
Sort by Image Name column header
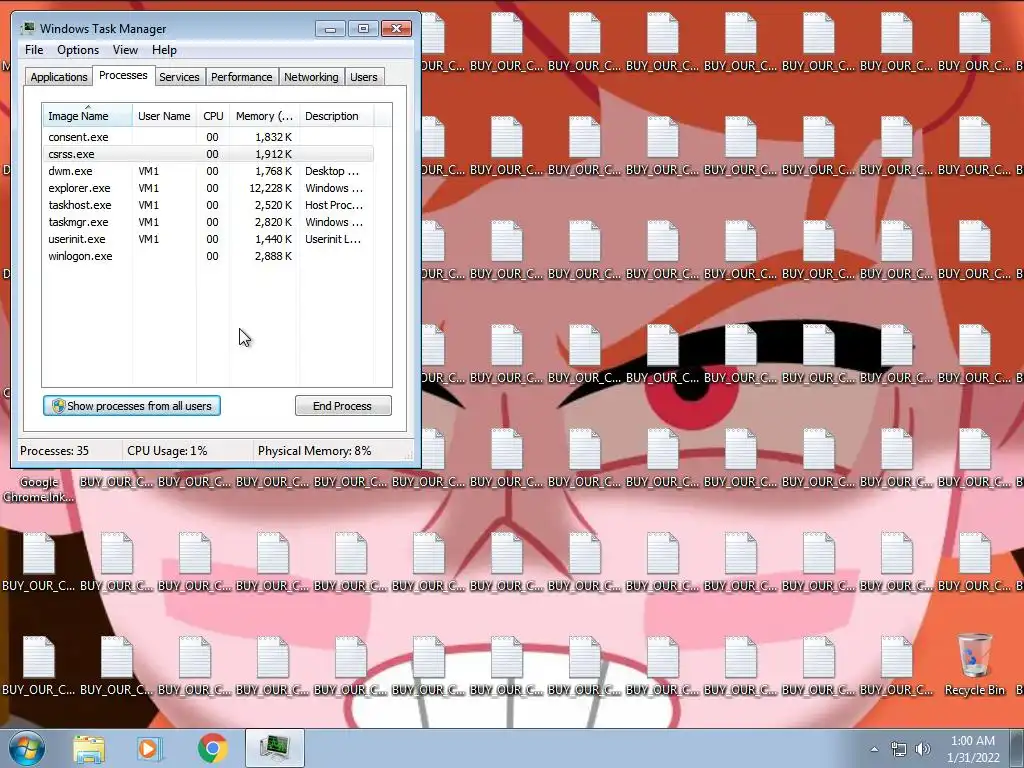tap(87, 116)
